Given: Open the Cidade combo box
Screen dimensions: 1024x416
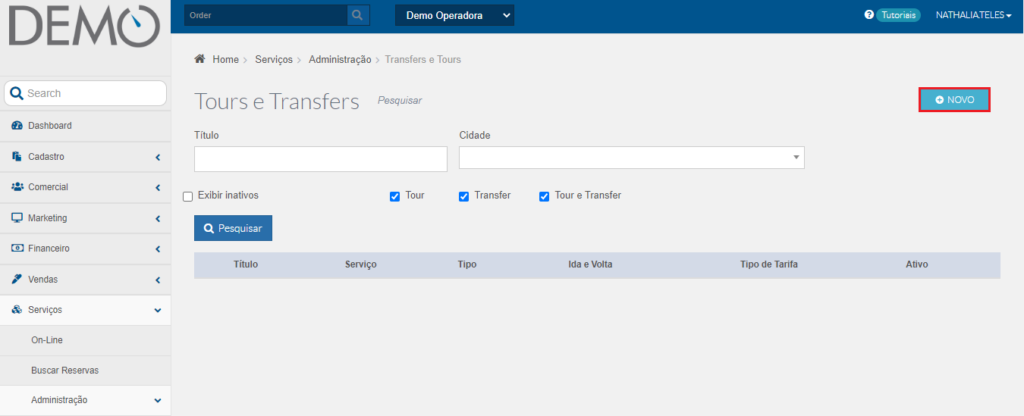Looking at the screenshot, I should coord(632,157).
